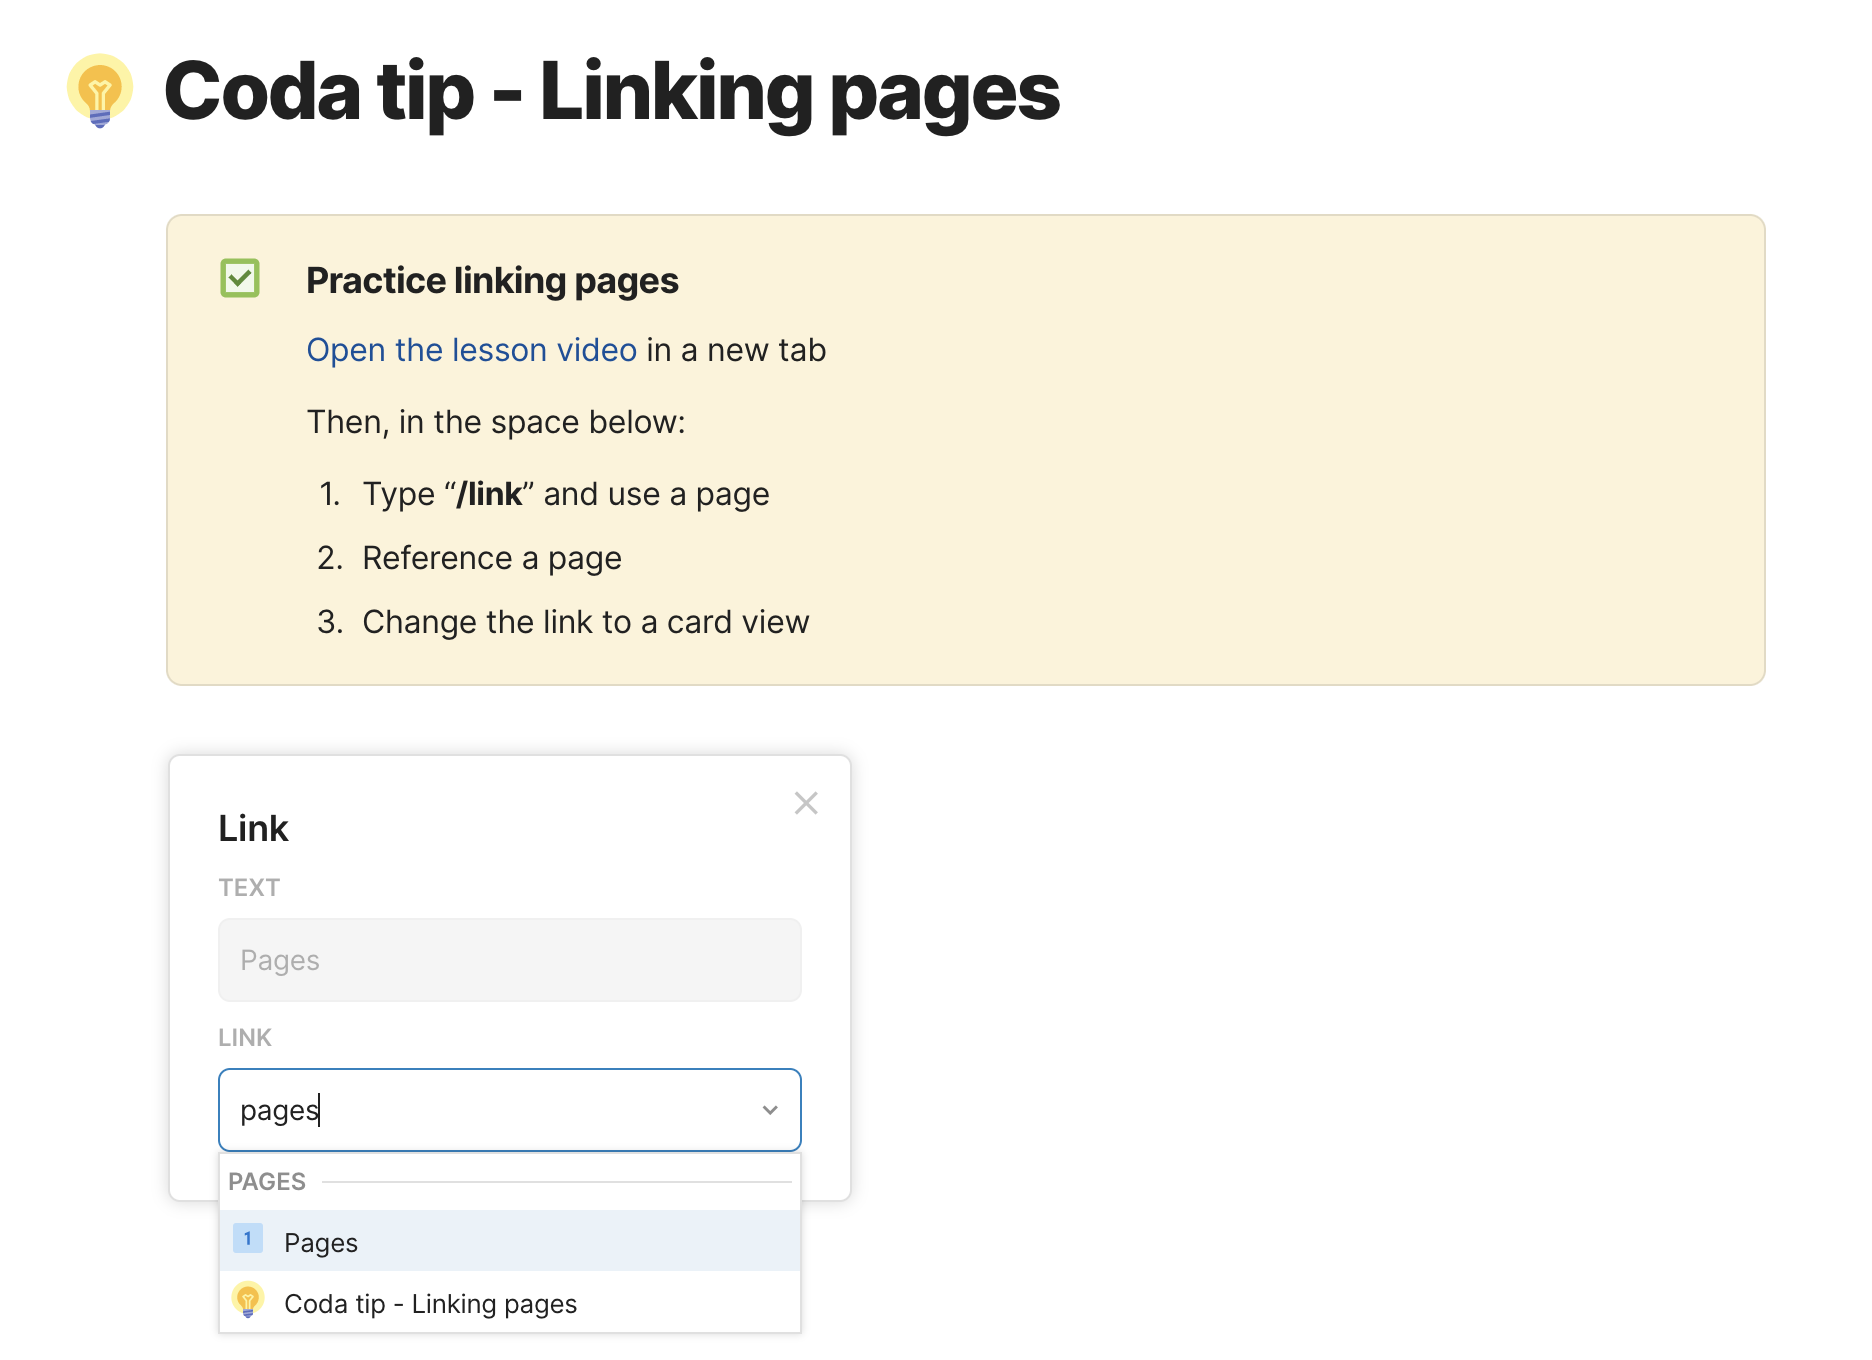Click "Change the link to a card view" step
Image resolution: width=1872 pixels, height=1360 pixels.
585,622
